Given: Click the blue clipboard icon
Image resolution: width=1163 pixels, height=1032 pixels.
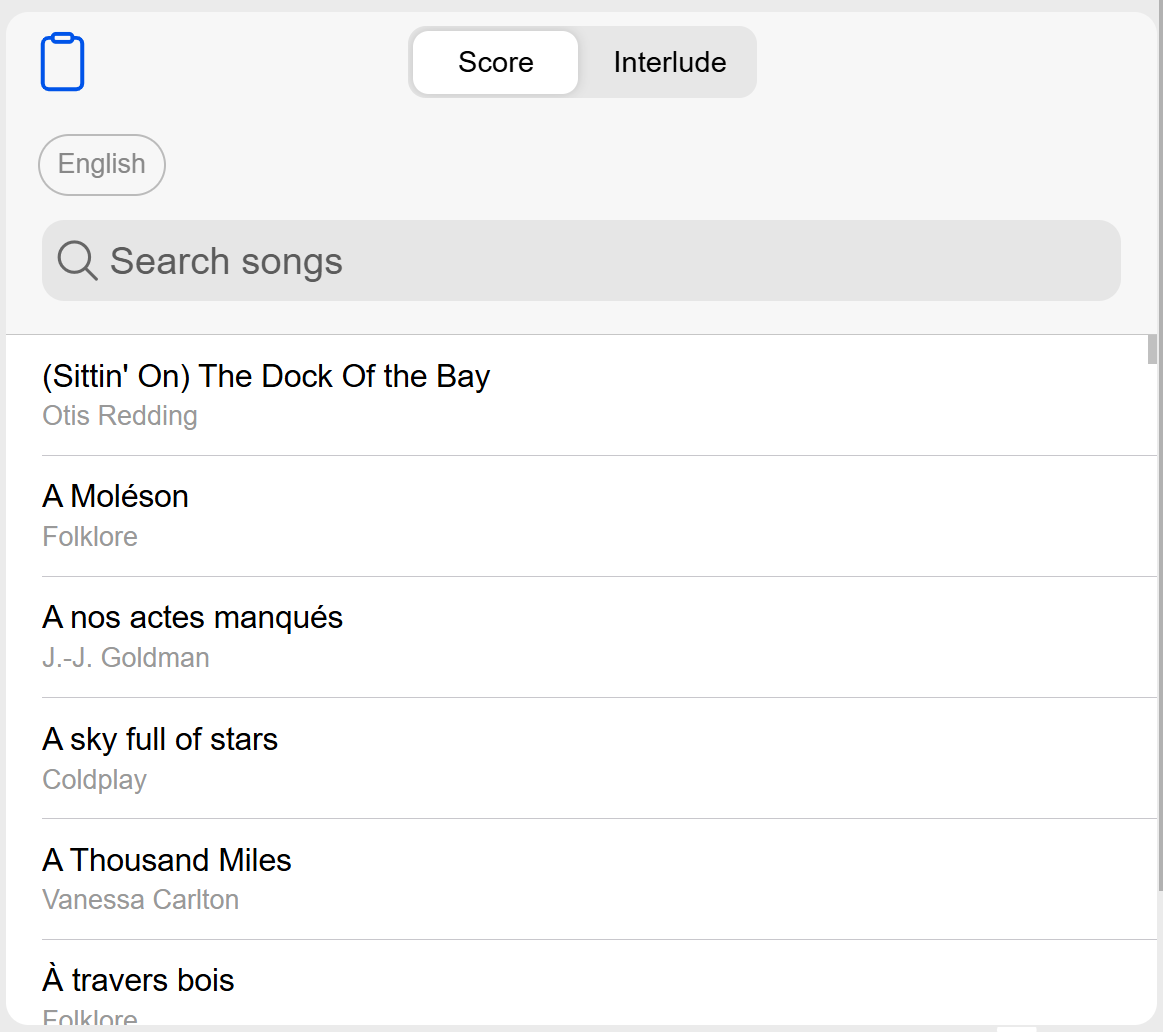Looking at the screenshot, I should (x=62, y=62).
